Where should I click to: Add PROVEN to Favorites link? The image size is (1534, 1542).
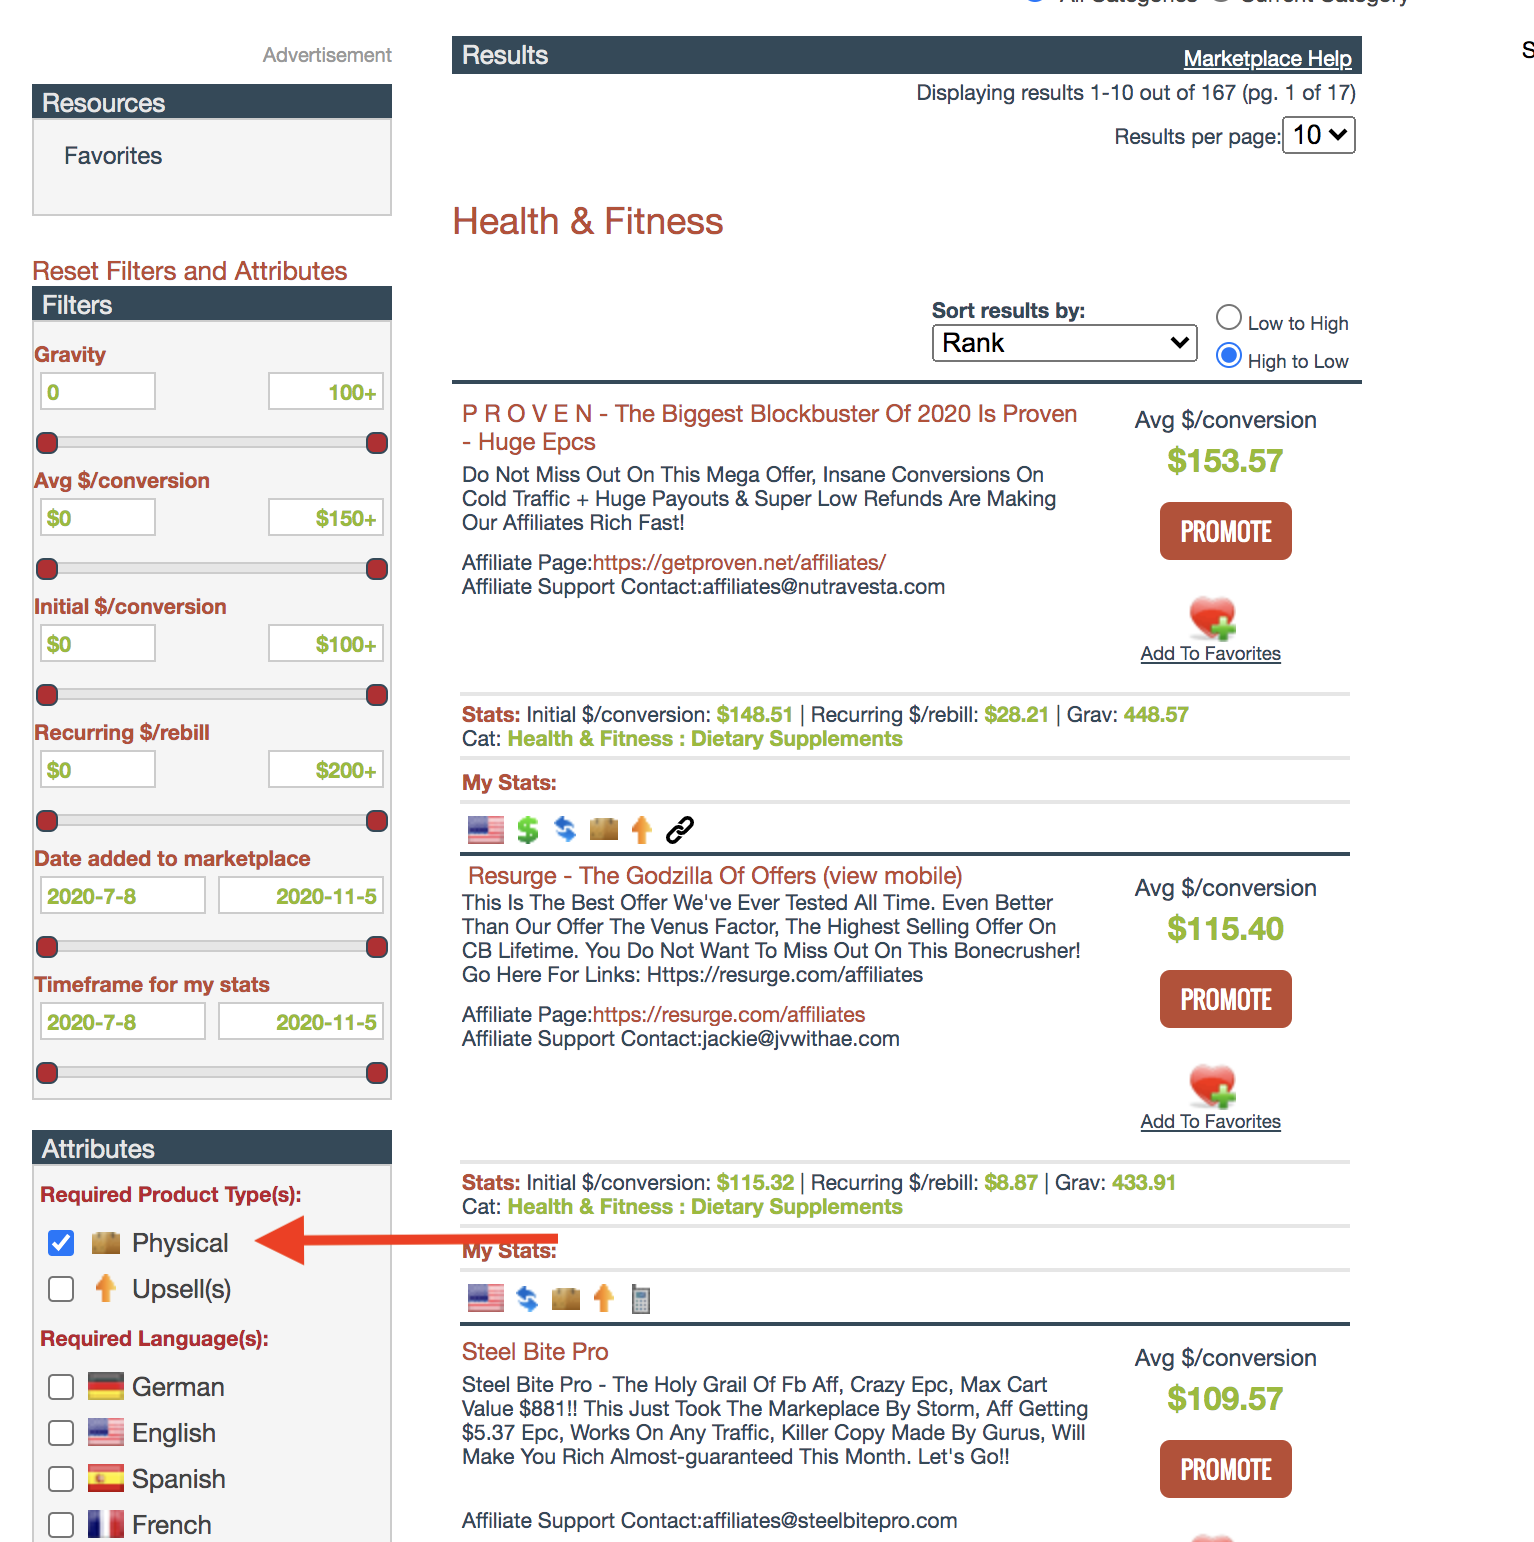coord(1210,653)
